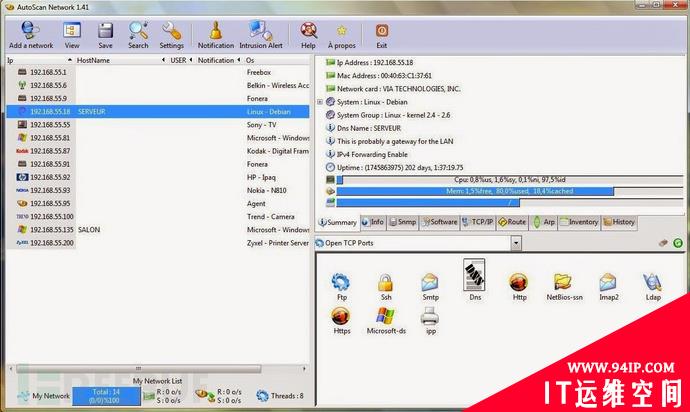
Task: Select host 192.168.55.92 HP Ipaq
Action: 158,177
